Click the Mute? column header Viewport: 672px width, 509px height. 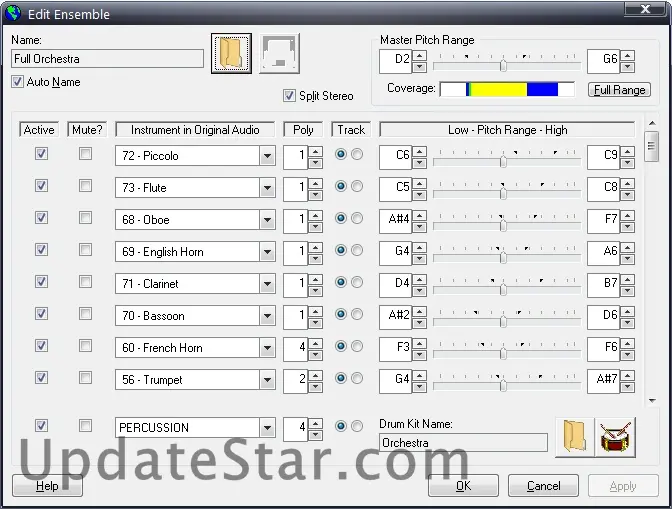[87, 130]
